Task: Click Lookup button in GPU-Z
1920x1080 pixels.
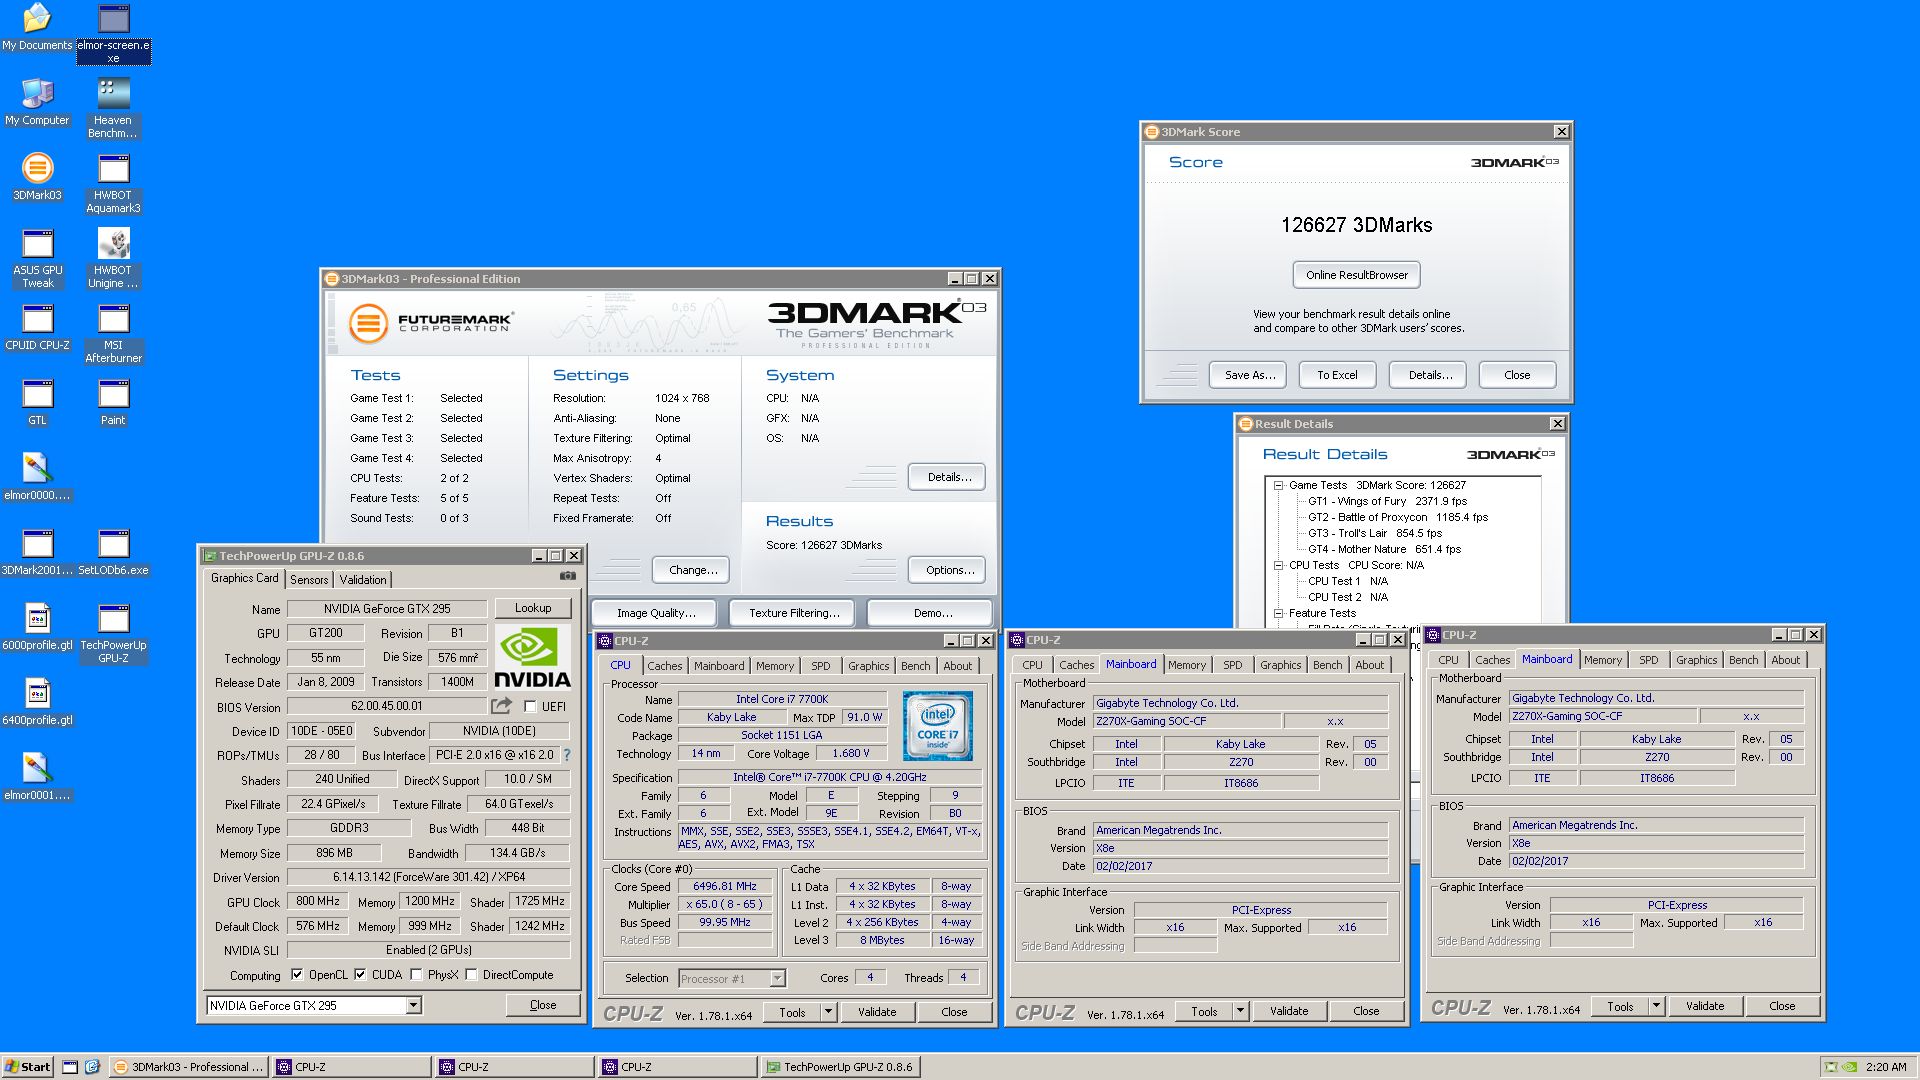Action: tap(533, 608)
